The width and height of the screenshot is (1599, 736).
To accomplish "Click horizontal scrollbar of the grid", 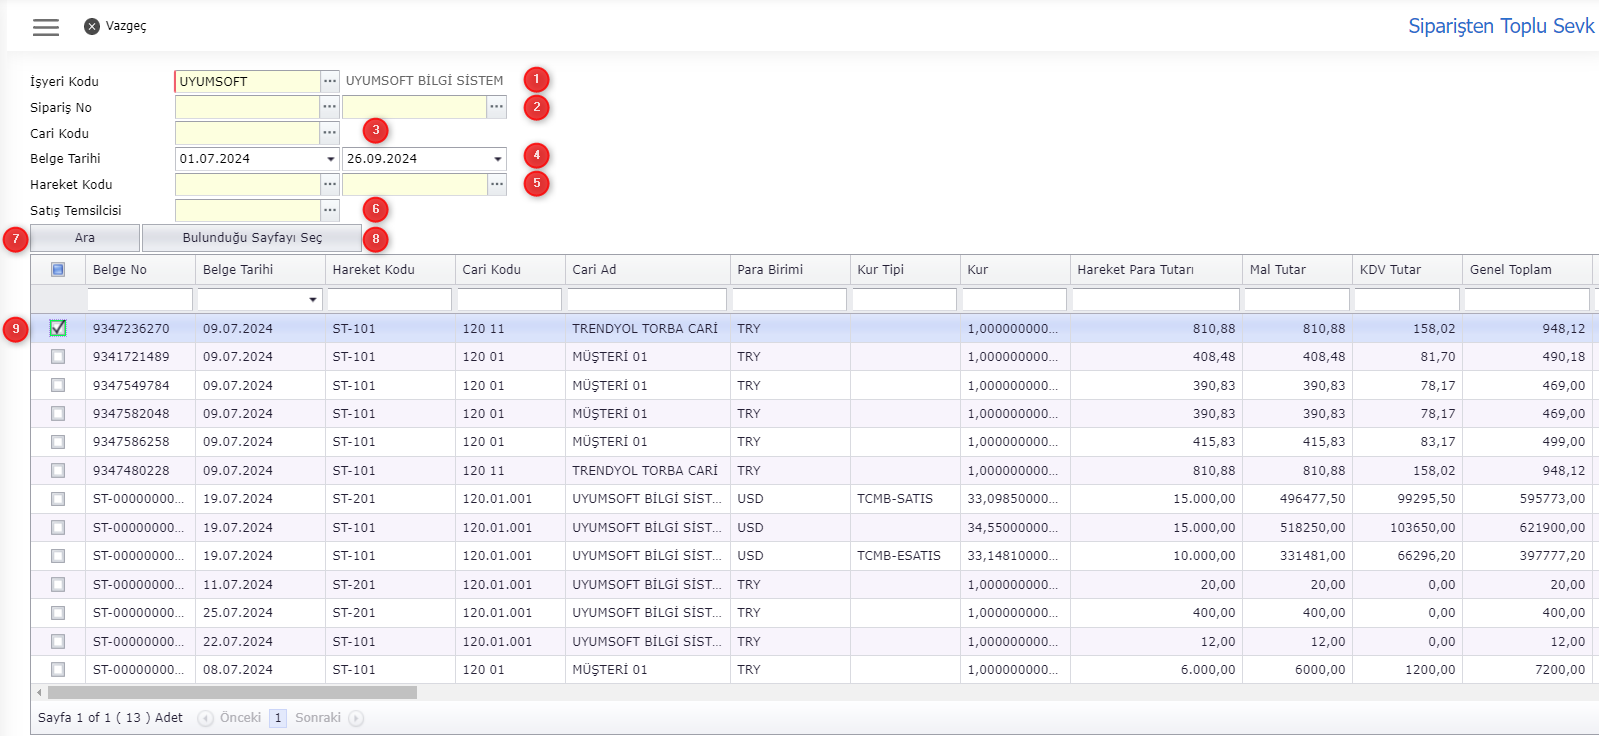I will coord(232,692).
